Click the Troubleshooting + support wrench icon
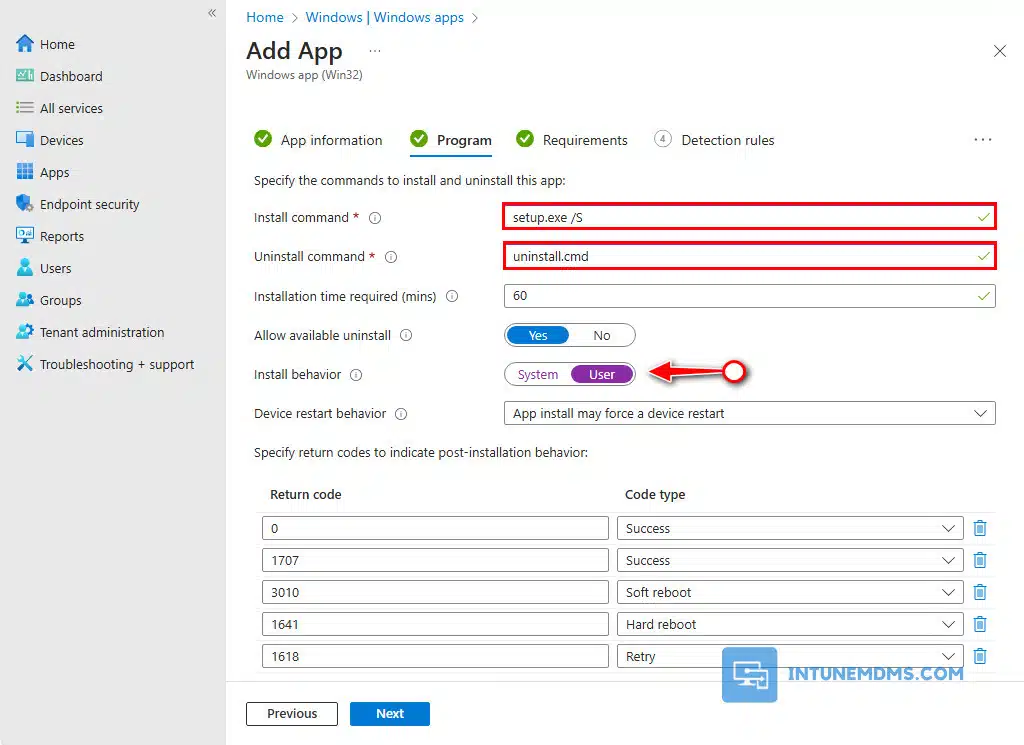Image resolution: width=1024 pixels, height=745 pixels. coord(25,364)
